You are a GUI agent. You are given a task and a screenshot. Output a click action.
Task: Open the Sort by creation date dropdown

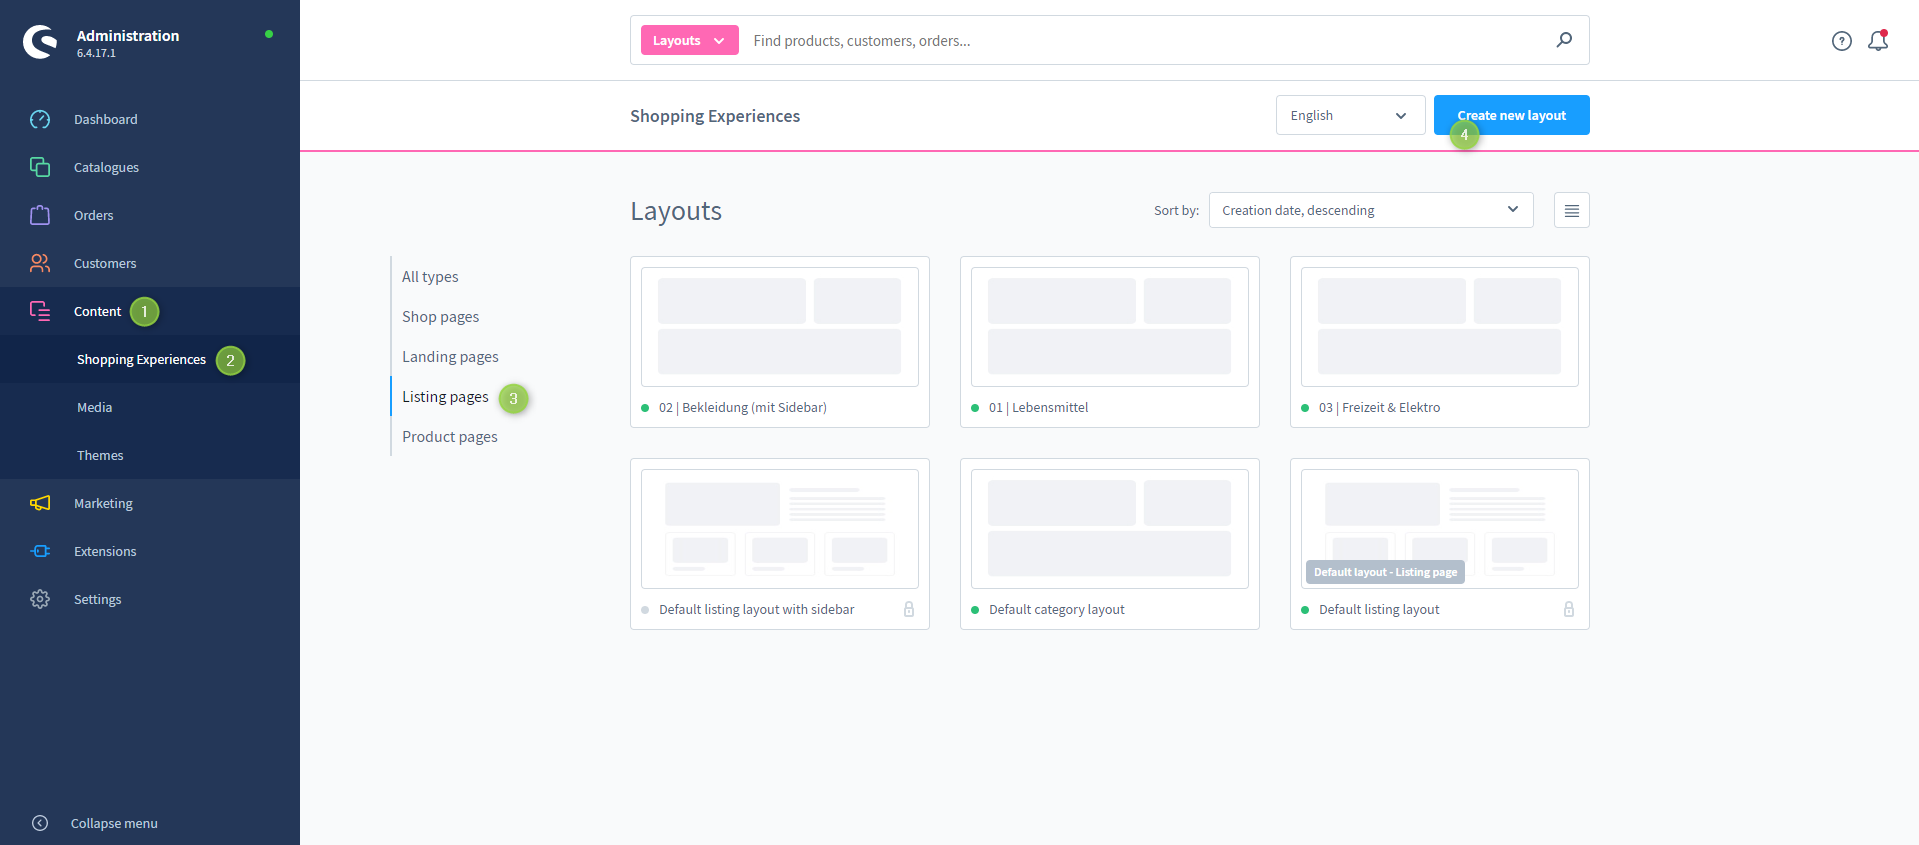tap(1371, 210)
